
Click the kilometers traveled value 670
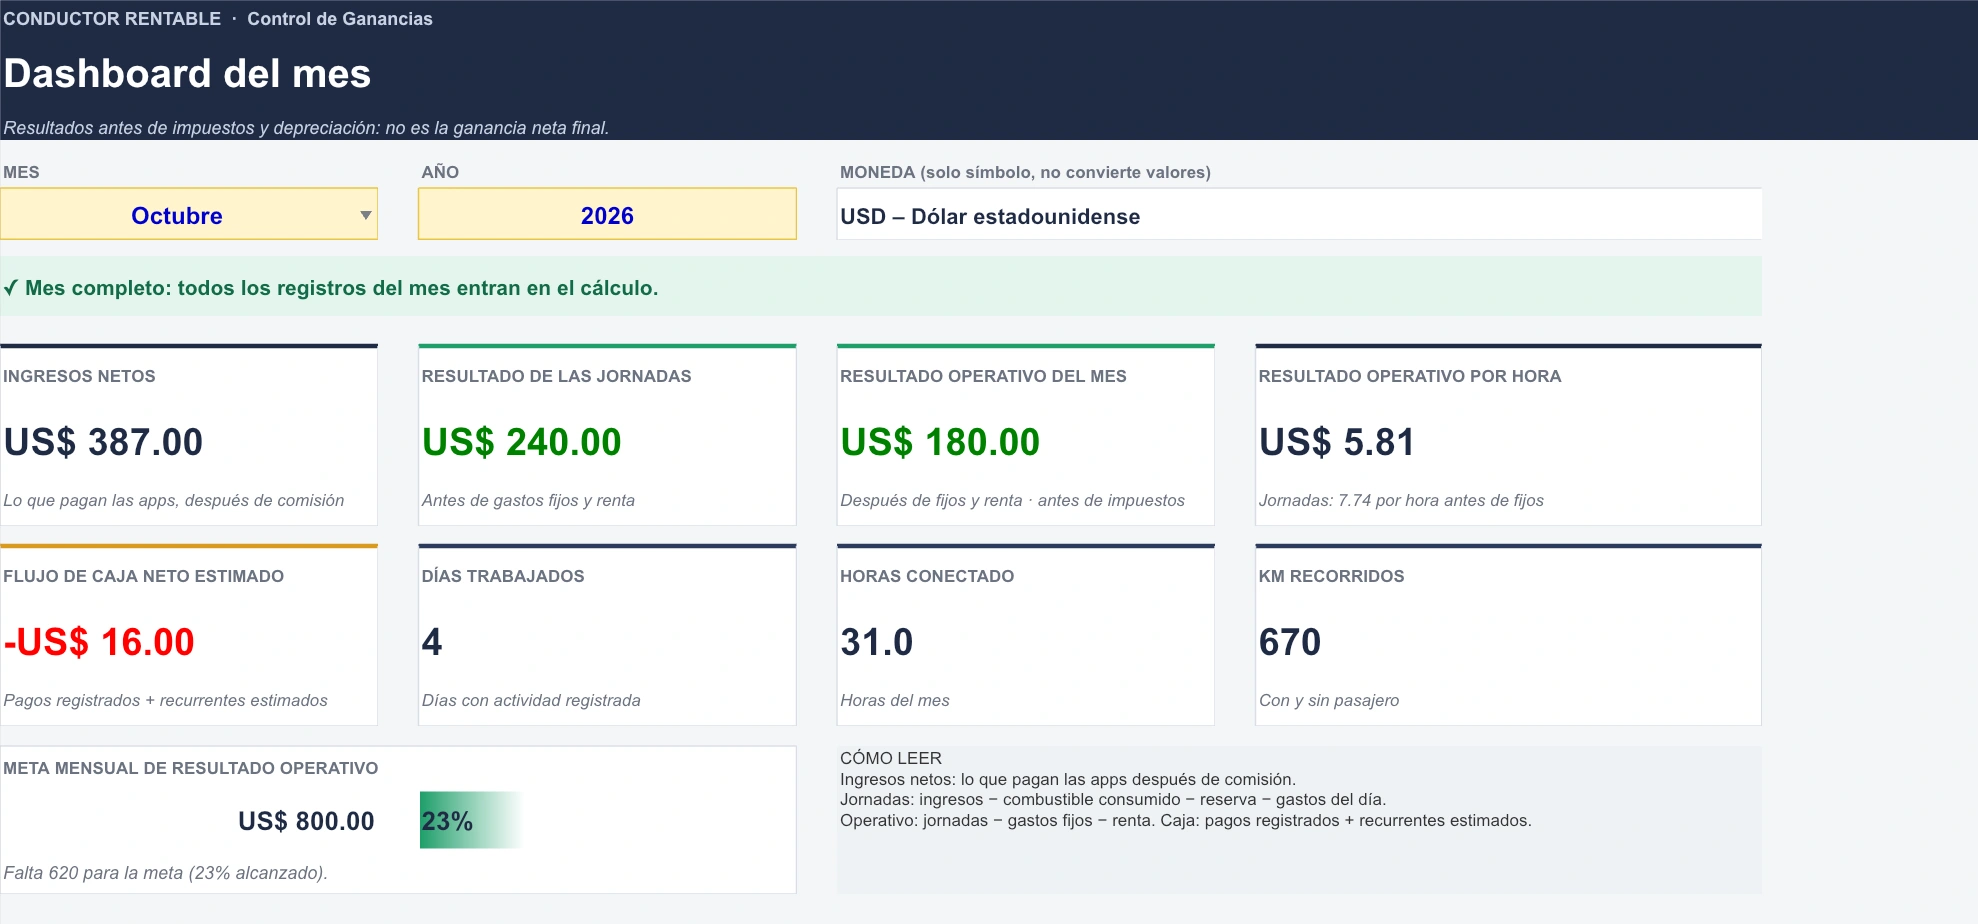pyautogui.click(x=1290, y=642)
